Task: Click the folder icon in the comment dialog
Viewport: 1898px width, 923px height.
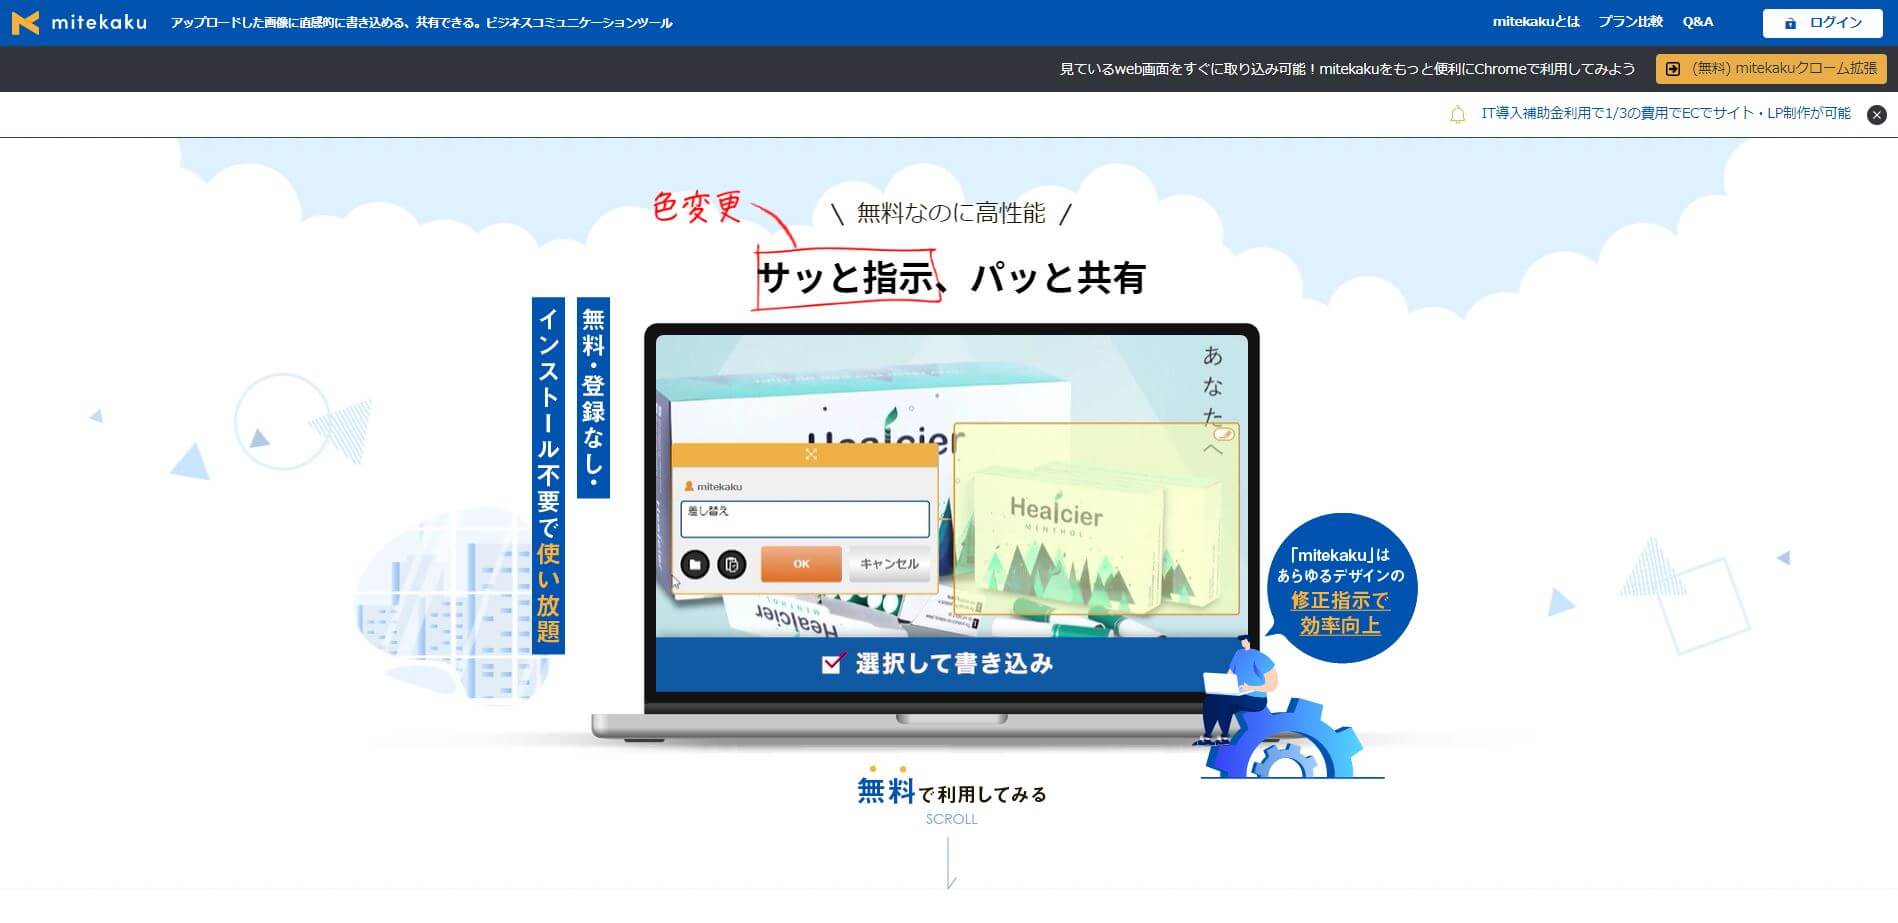Action: (x=695, y=565)
